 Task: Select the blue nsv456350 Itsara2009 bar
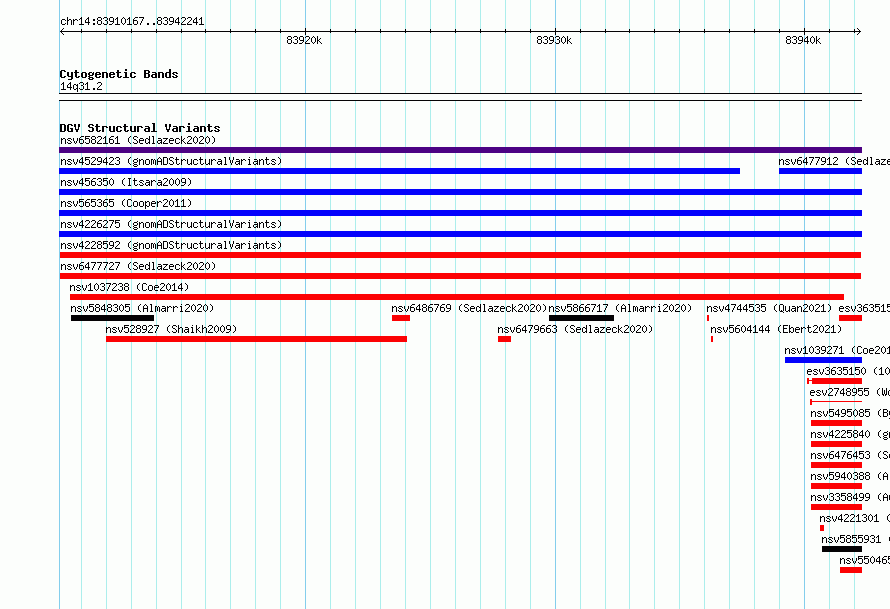460,192
